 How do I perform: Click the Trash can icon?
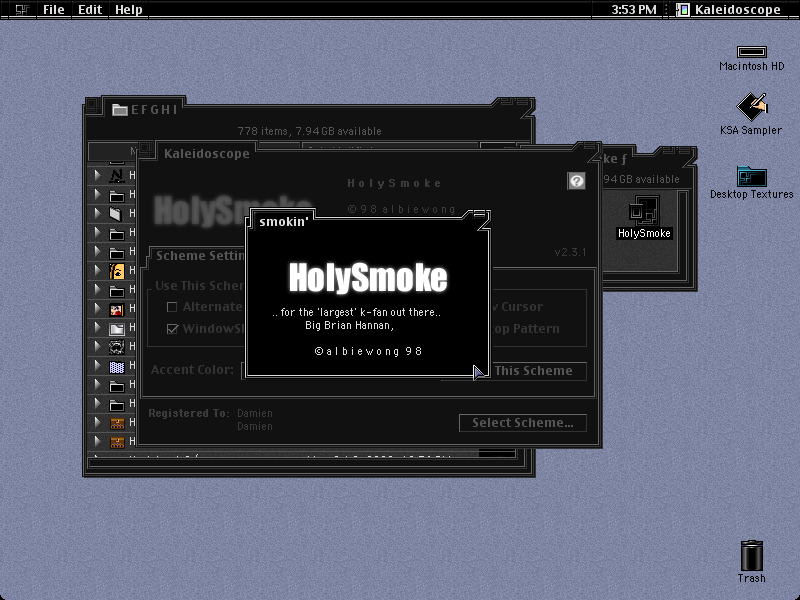(x=752, y=556)
